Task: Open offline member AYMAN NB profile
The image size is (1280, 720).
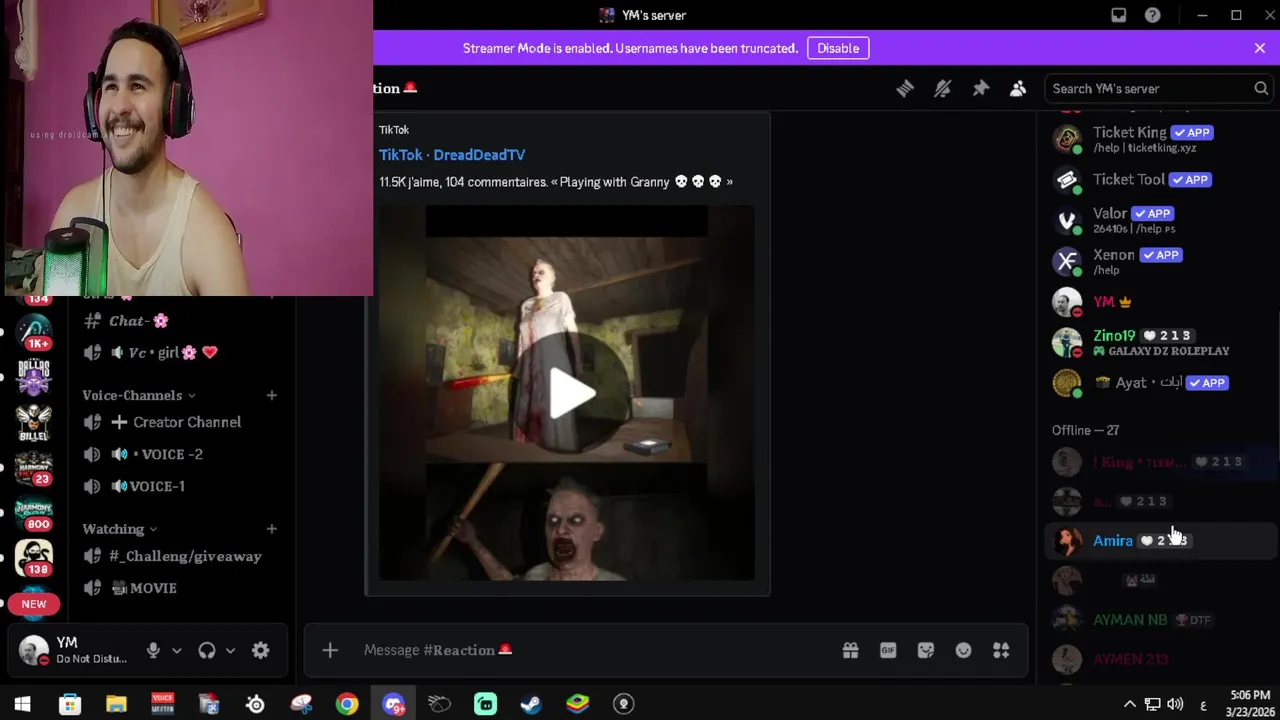Action: point(1158,620)
